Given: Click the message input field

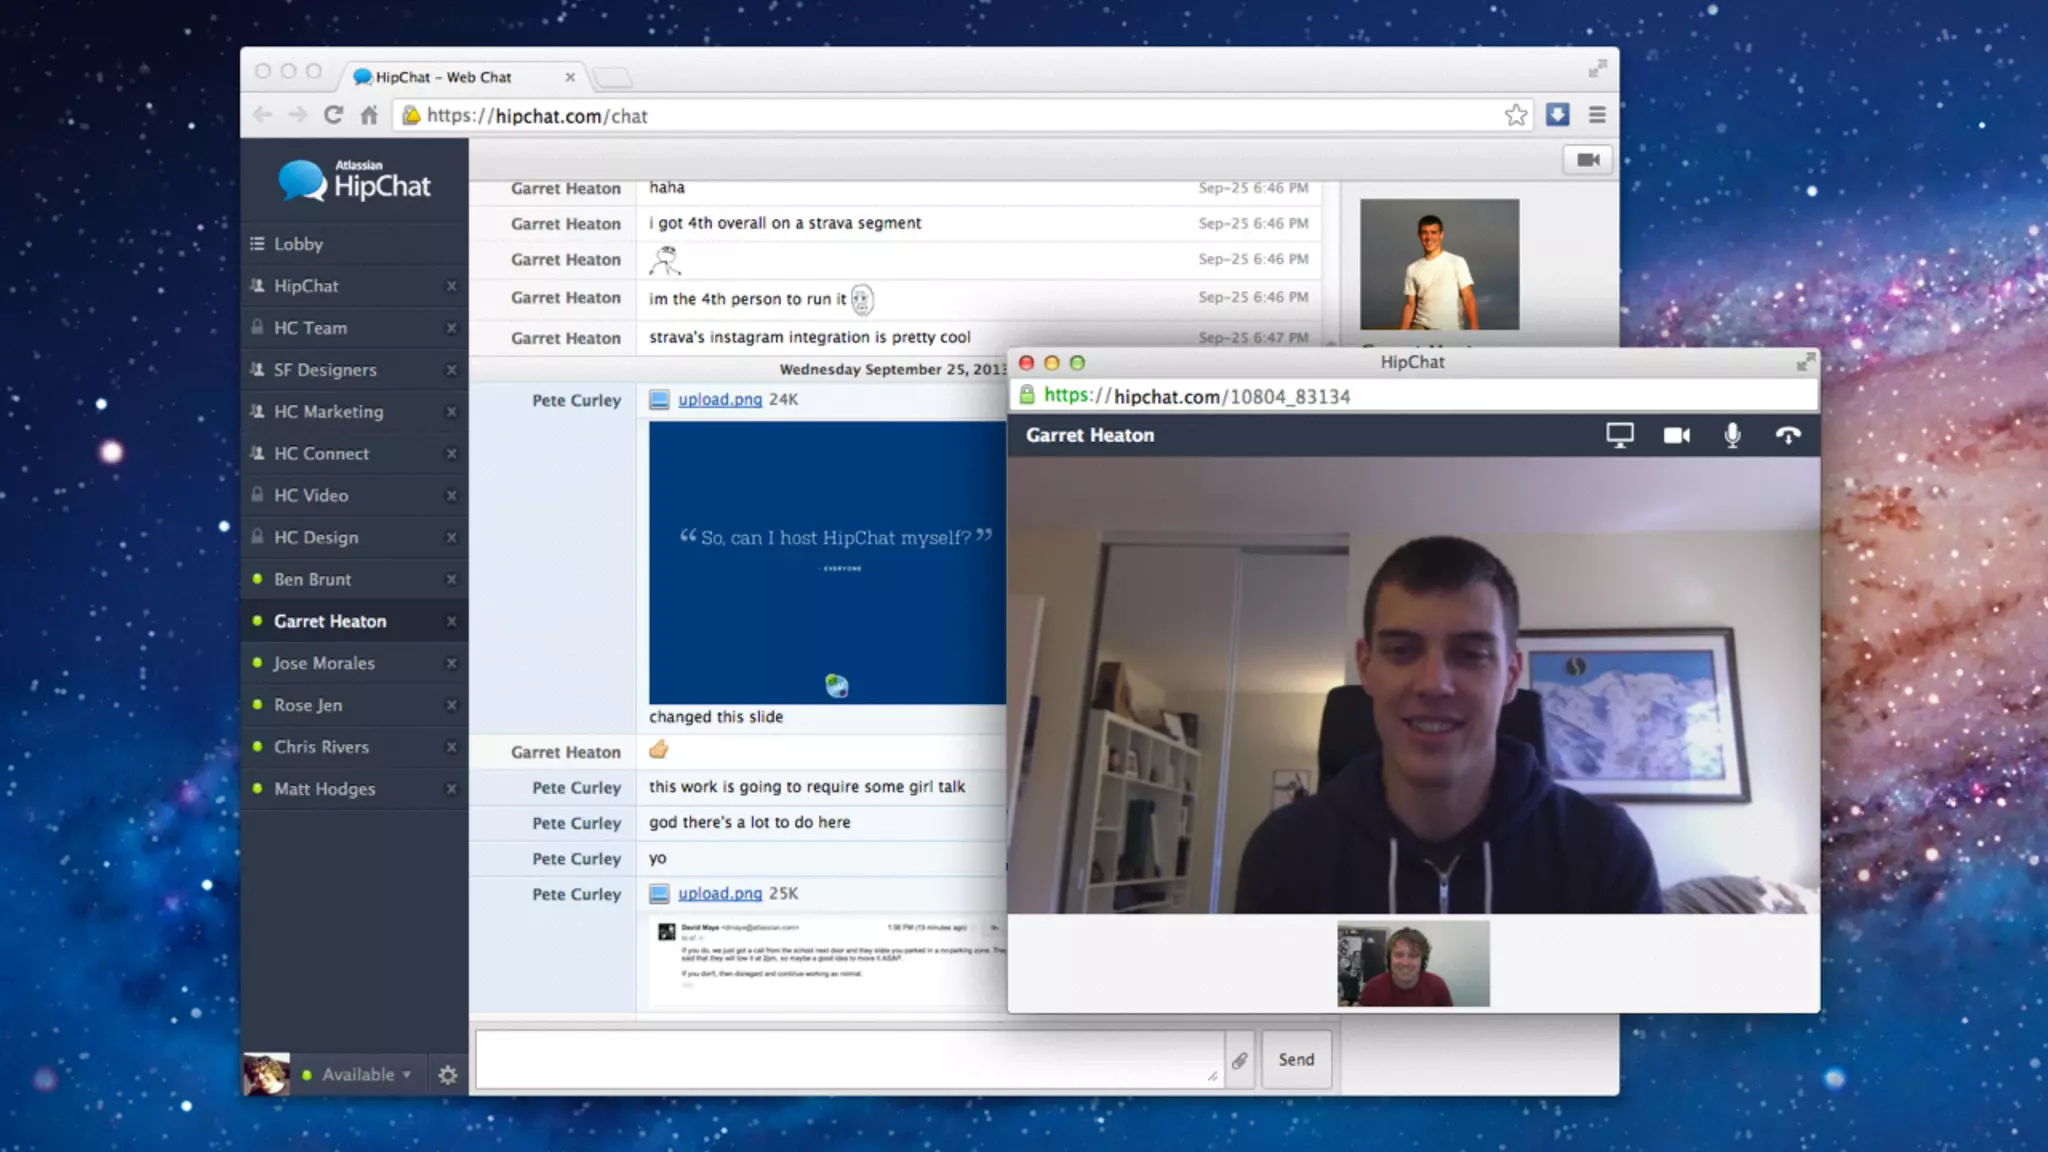Looking at the screenshot, I should (848, 1059).
